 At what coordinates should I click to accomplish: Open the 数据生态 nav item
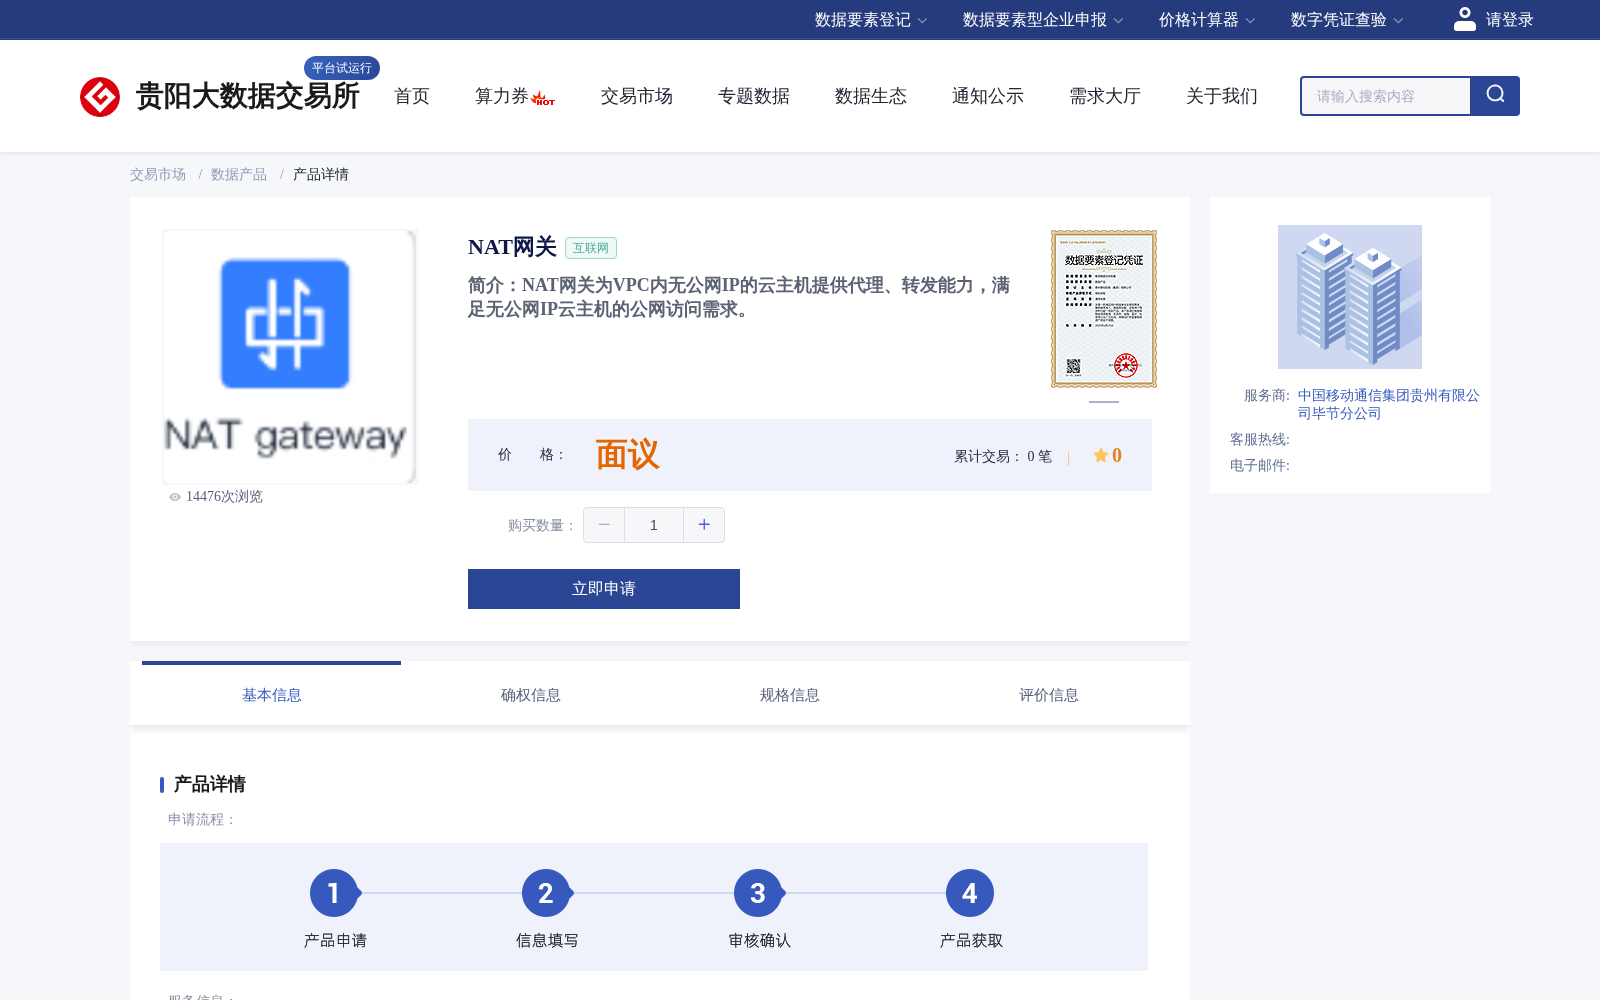click(x=871, y=96)
